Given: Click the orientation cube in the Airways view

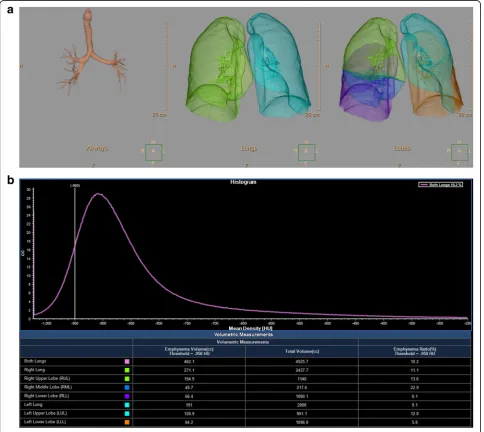Looking at the screenshot, I should point(154,152).
